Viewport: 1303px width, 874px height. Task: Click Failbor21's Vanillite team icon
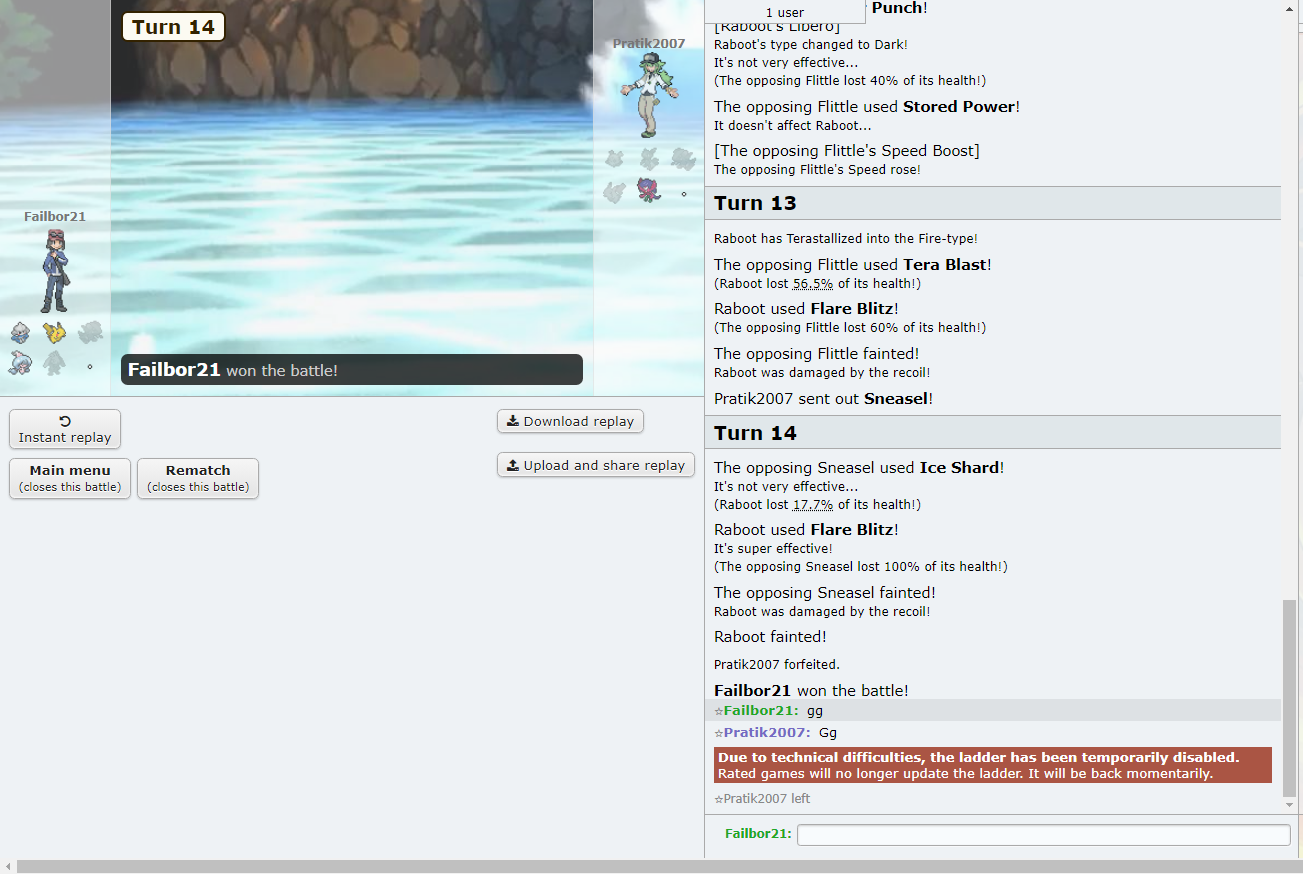coord(20,332)
